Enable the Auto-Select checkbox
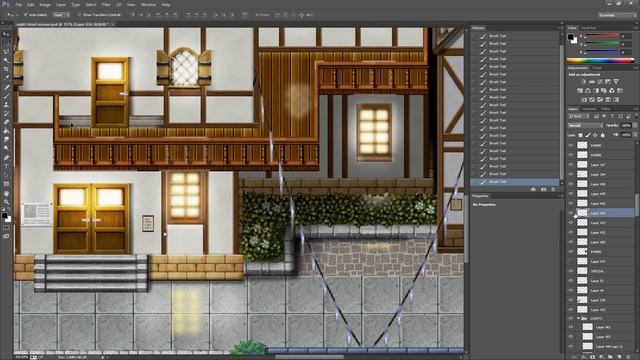Image resolution: width=640 pixels, height=360 pixels. click(26, 15)
